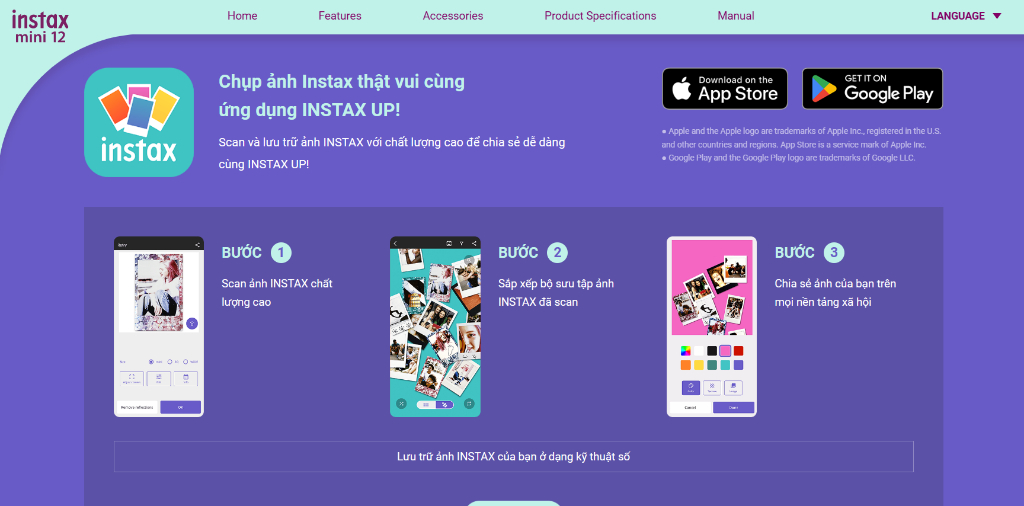Go to the Home menu item
The height and width of the screenshot is (506, 1024).
(242, 16)
